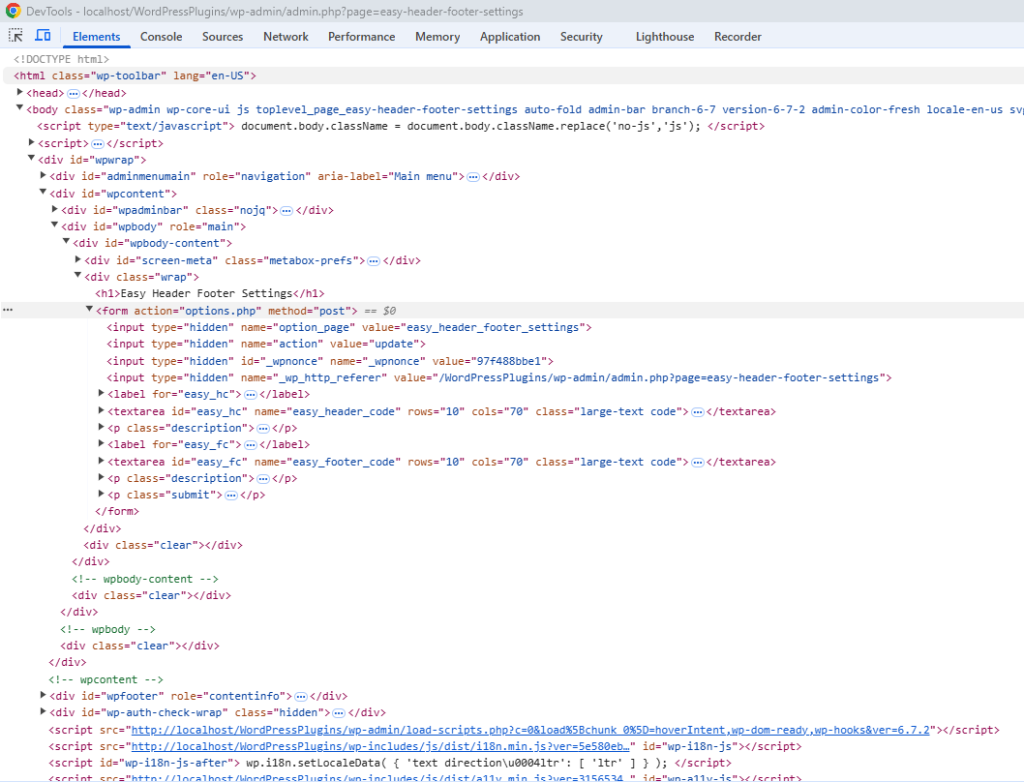Screen dimensions: 1024x782
Task: Collapse the div class wrap node
Action: (x=78, y=277)
